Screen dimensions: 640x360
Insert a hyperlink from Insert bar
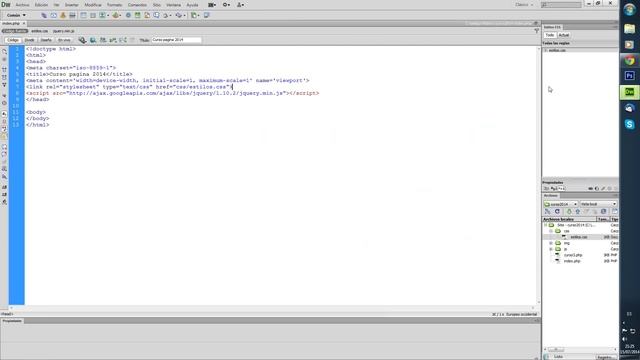tap(44, 15)
